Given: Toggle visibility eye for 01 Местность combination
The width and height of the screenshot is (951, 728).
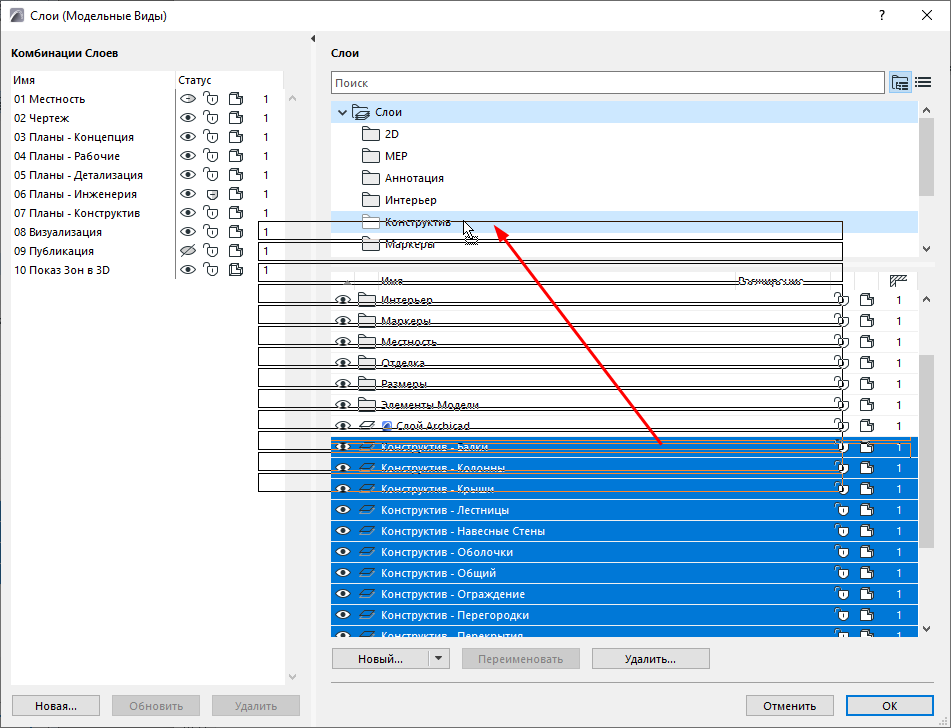Looking at the screenshot, I should point(188,99).
